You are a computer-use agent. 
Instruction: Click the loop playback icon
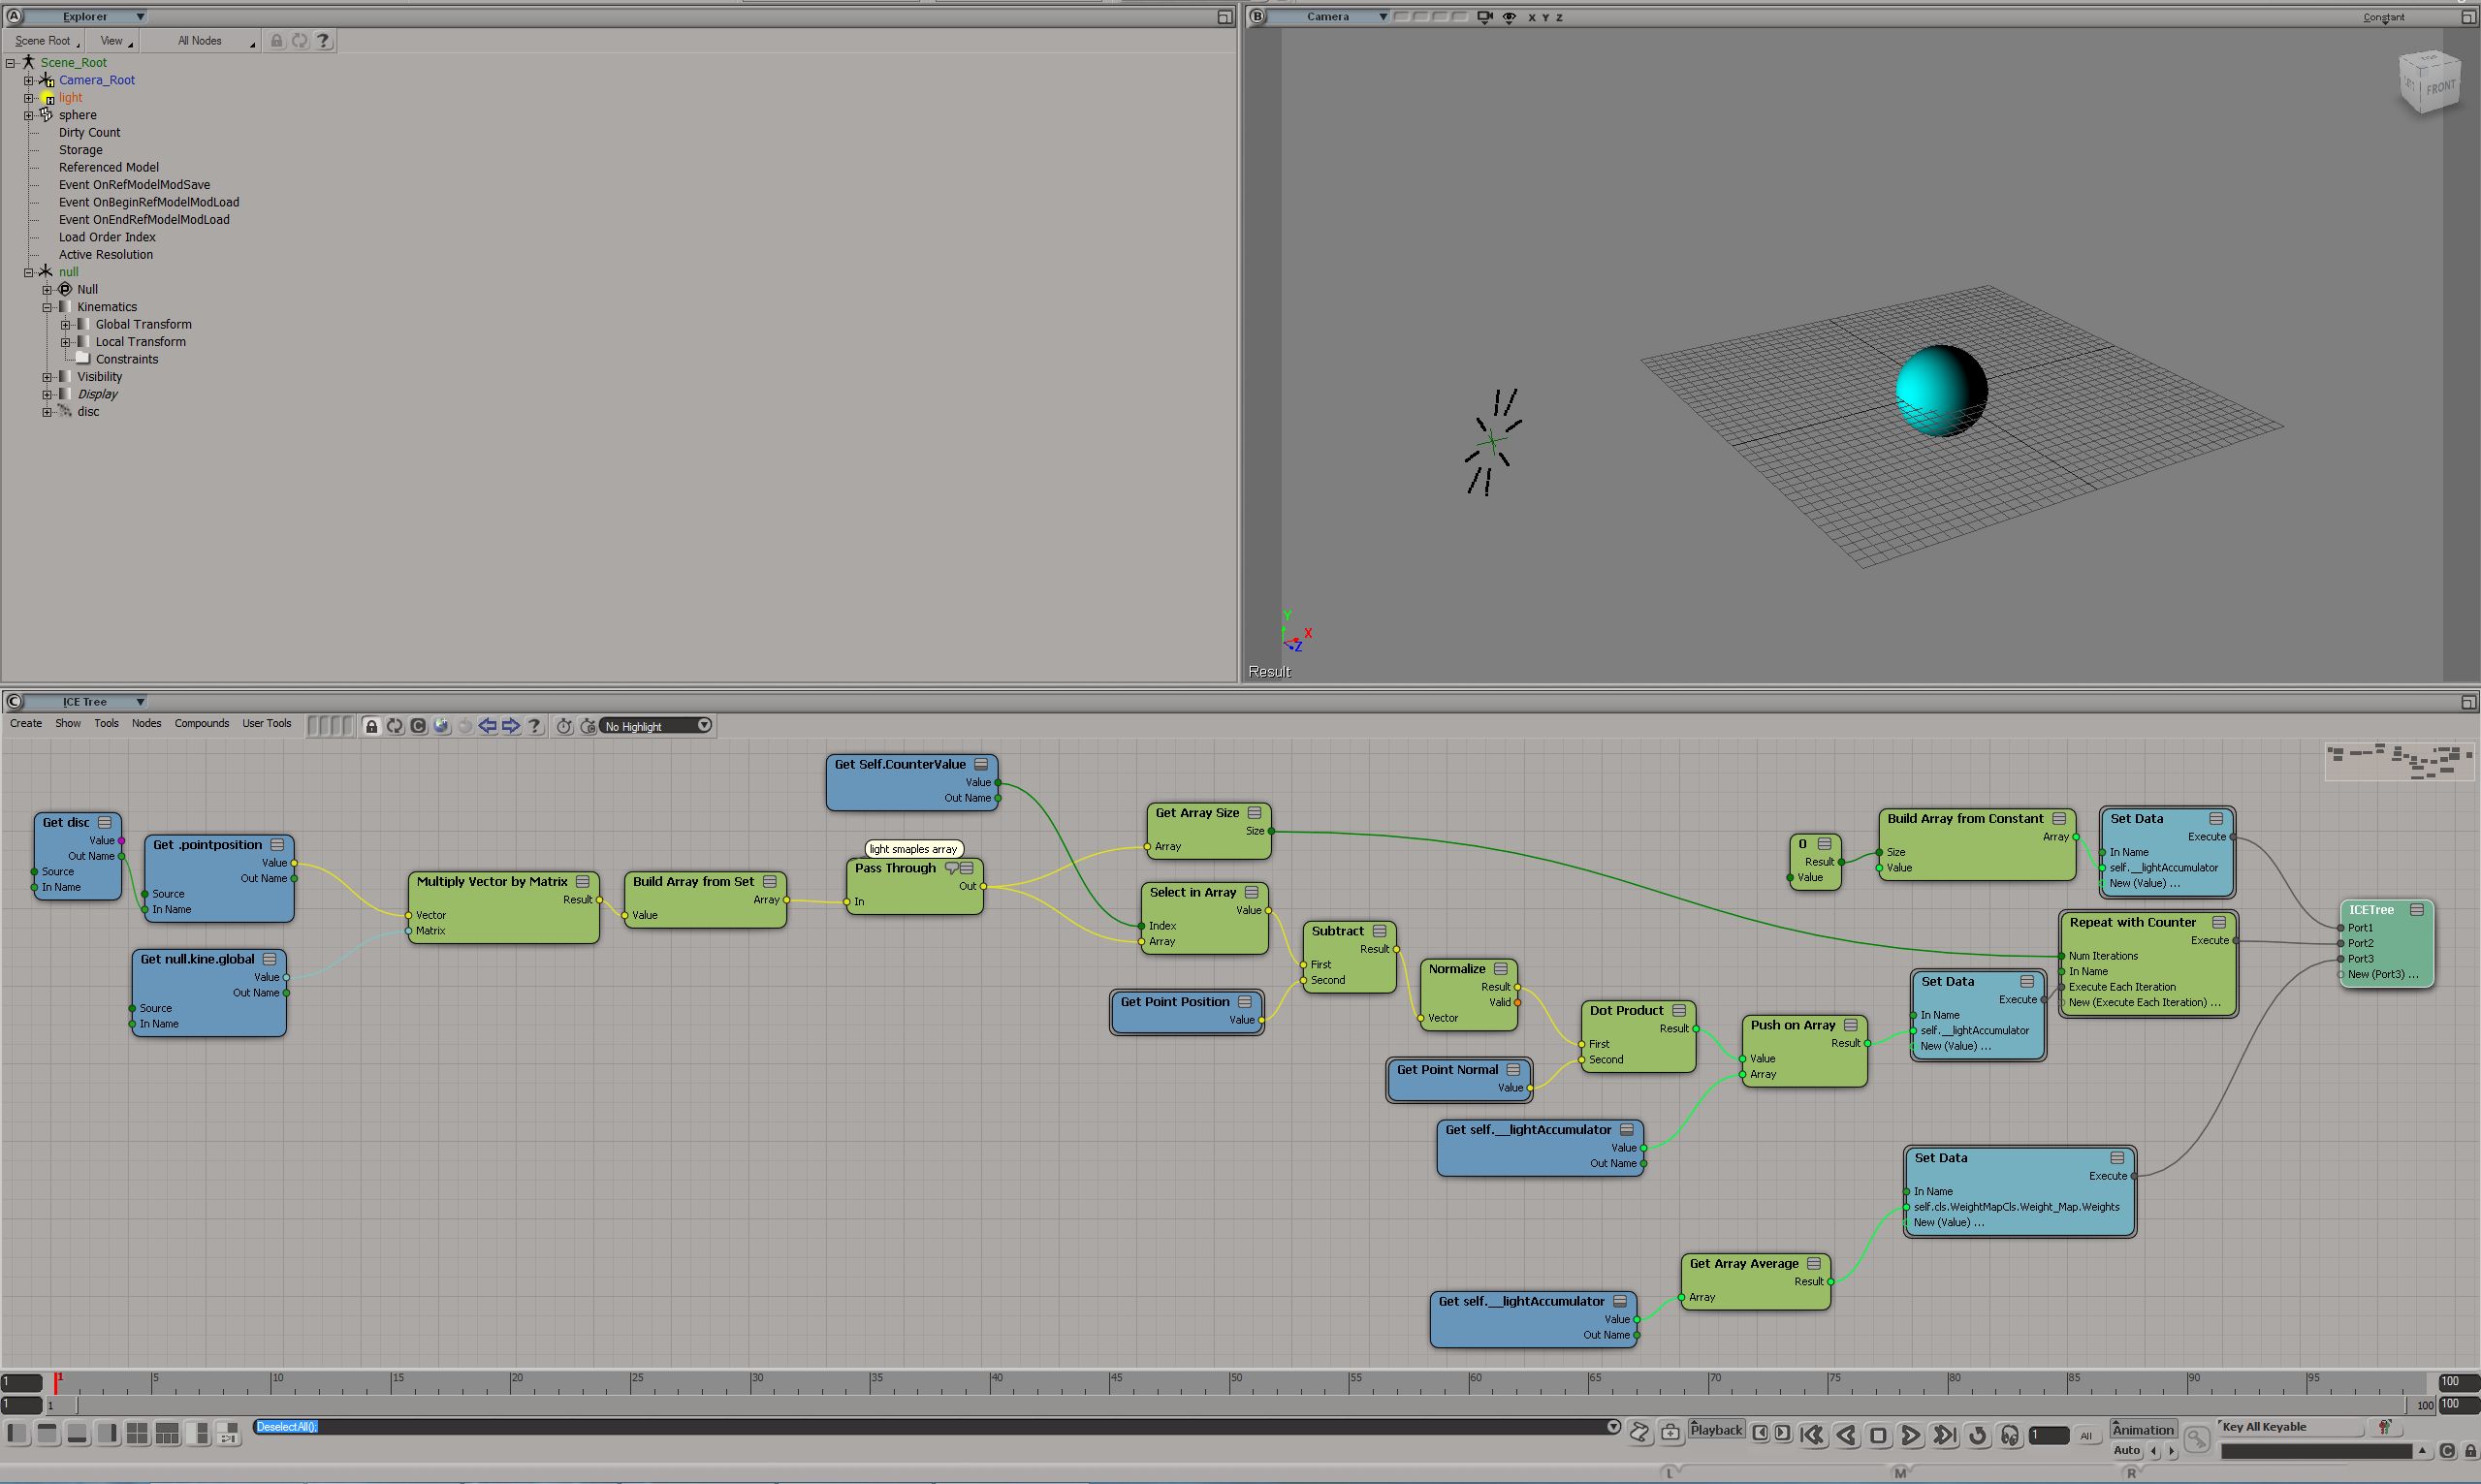tap(1977, 1435)
